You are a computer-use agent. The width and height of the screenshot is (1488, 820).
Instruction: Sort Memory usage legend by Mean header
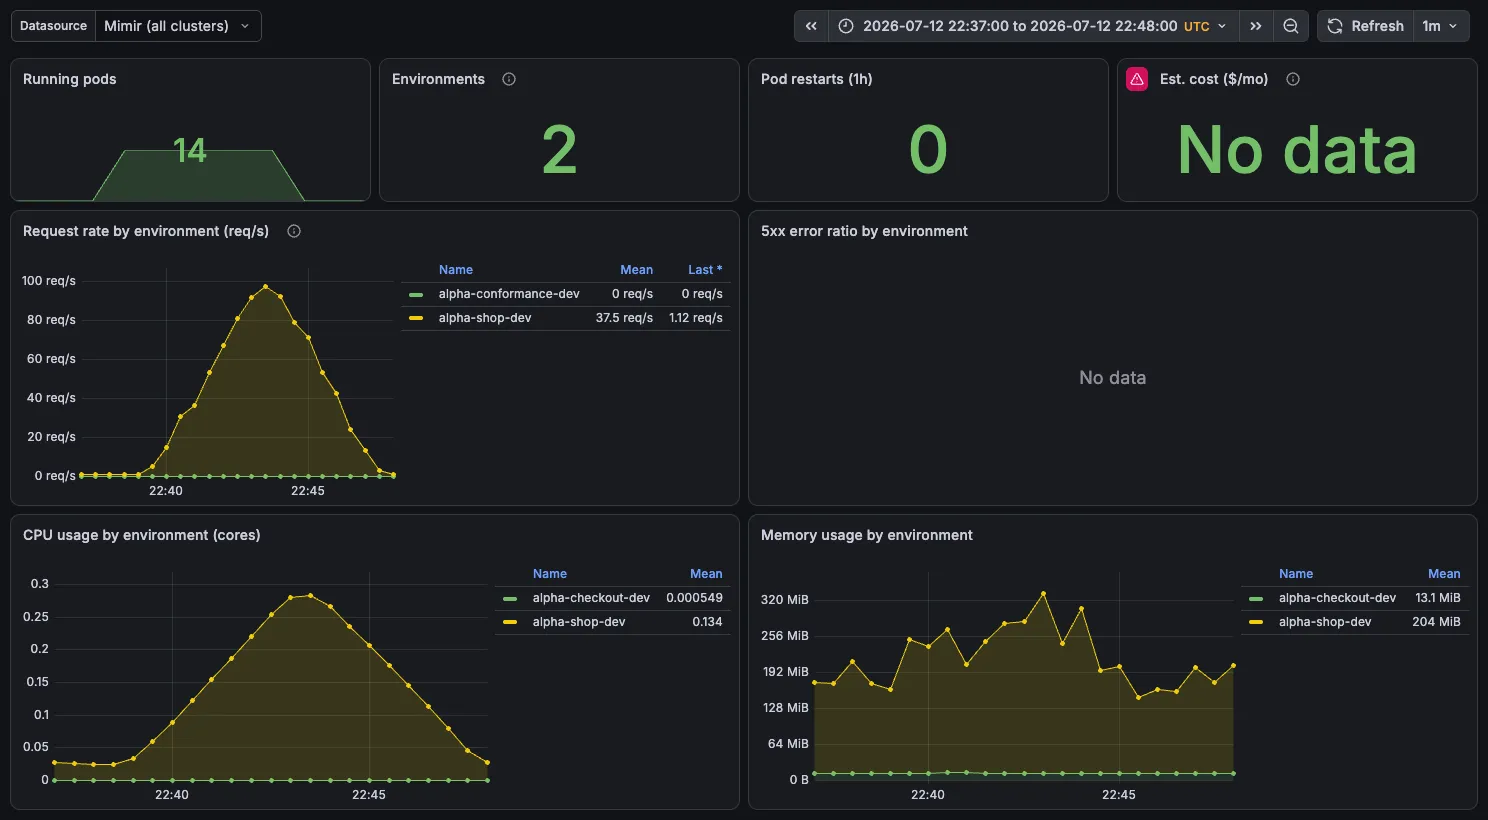(1444, 574)
